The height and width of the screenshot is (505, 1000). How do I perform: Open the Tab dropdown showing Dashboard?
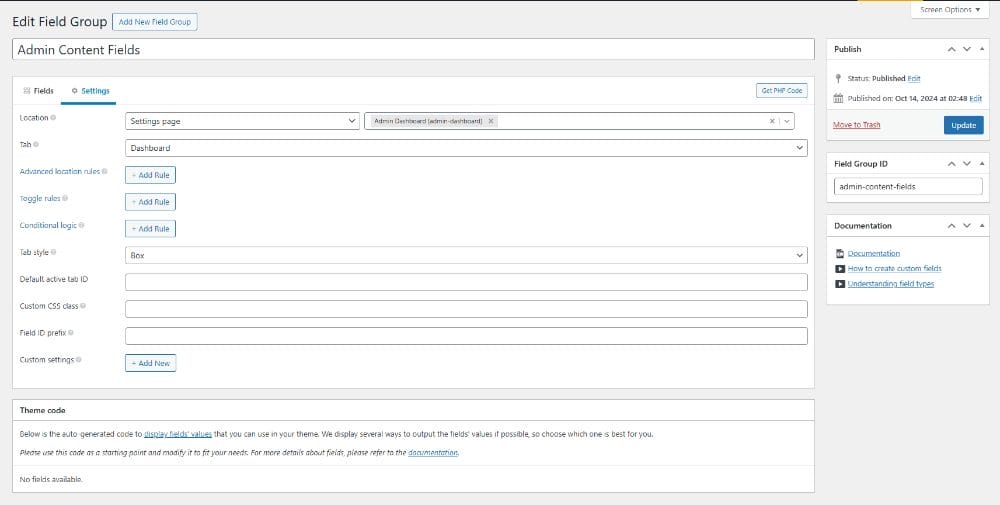tap(466, 148)
